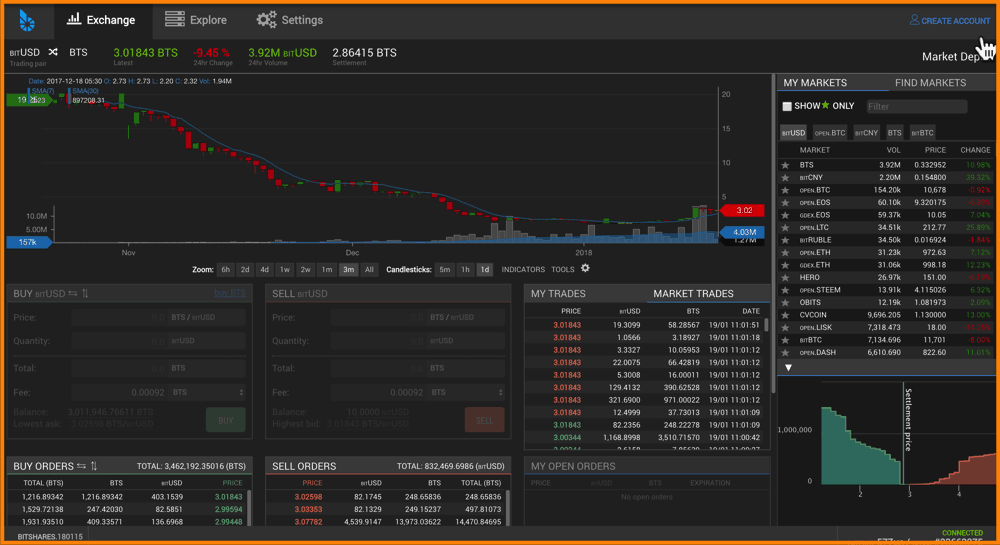Viewport: 1000px width, 545px height.
Task: Click the green BUY button
Action: [225, 420]
